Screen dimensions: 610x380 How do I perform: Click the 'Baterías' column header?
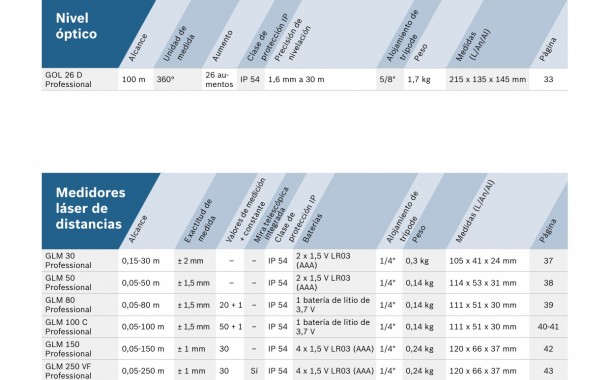tap(312, 228)
